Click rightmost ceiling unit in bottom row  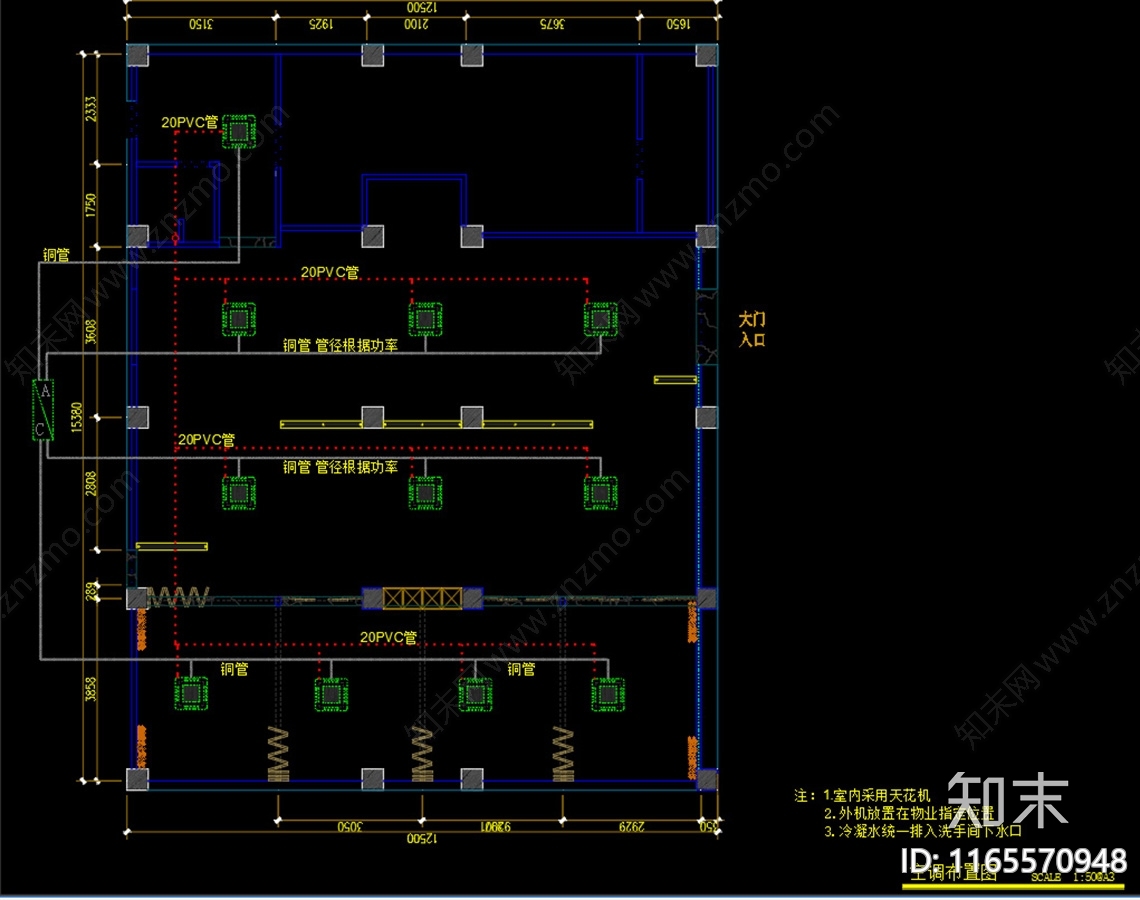tap(608, 694)
